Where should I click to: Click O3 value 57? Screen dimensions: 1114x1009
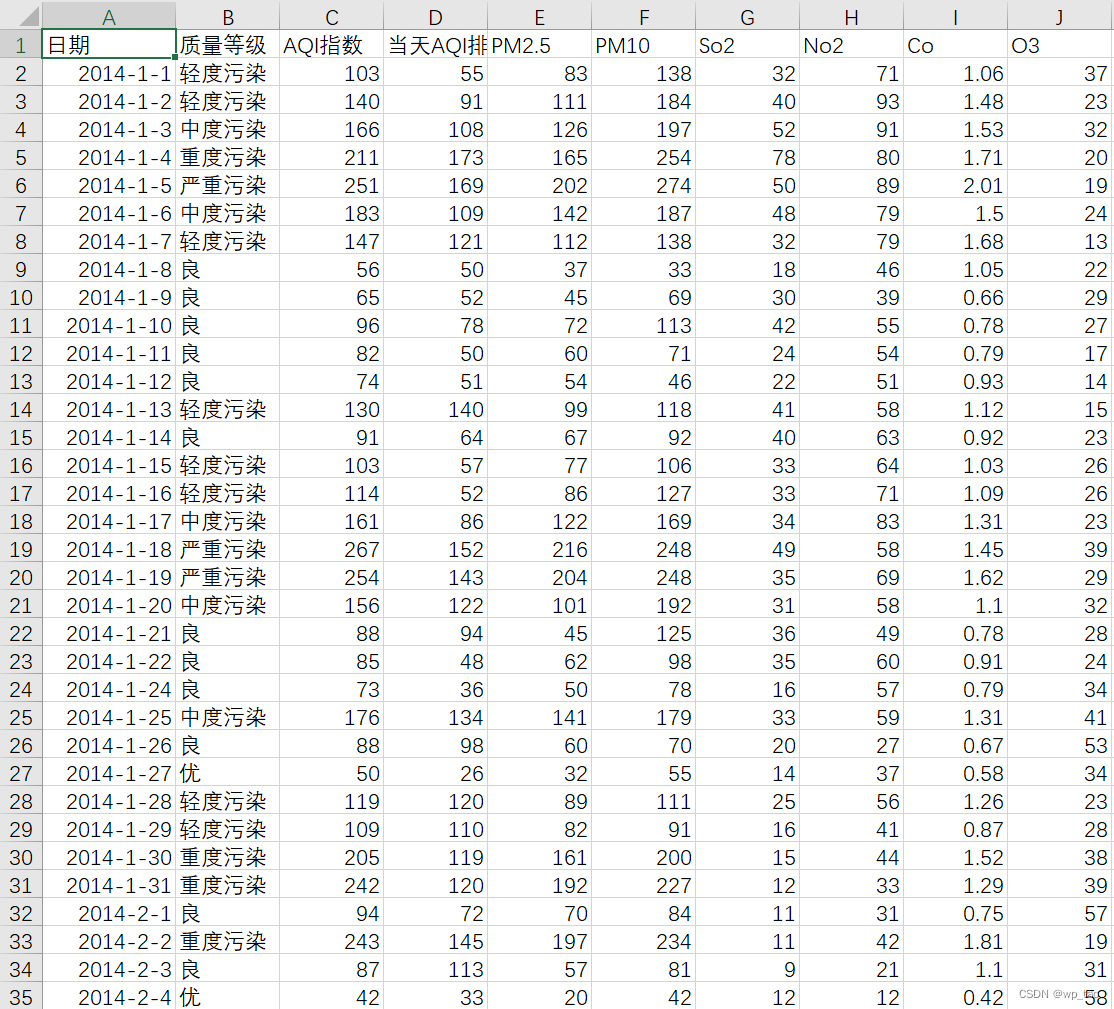1060,913
